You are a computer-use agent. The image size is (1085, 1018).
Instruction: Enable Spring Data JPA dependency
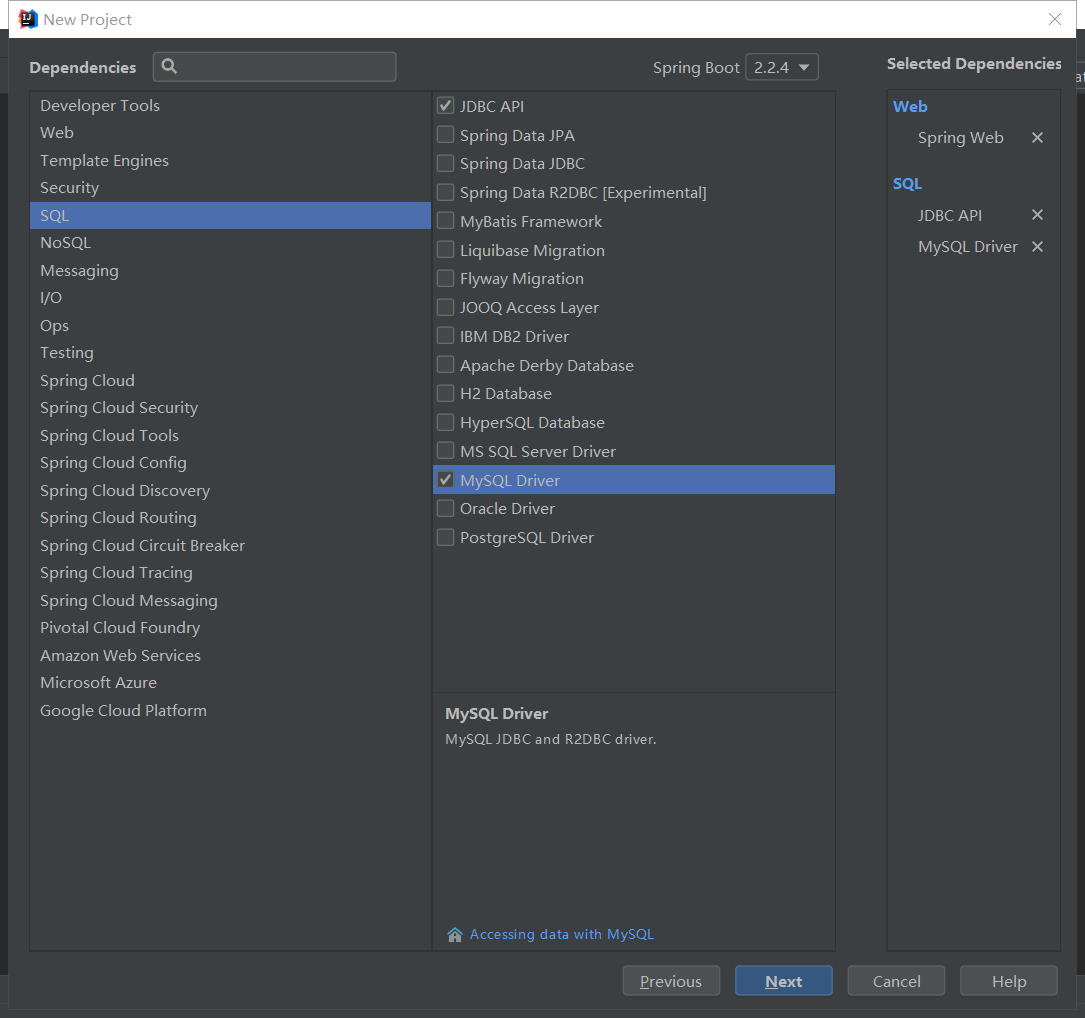[x=445, y=135]
